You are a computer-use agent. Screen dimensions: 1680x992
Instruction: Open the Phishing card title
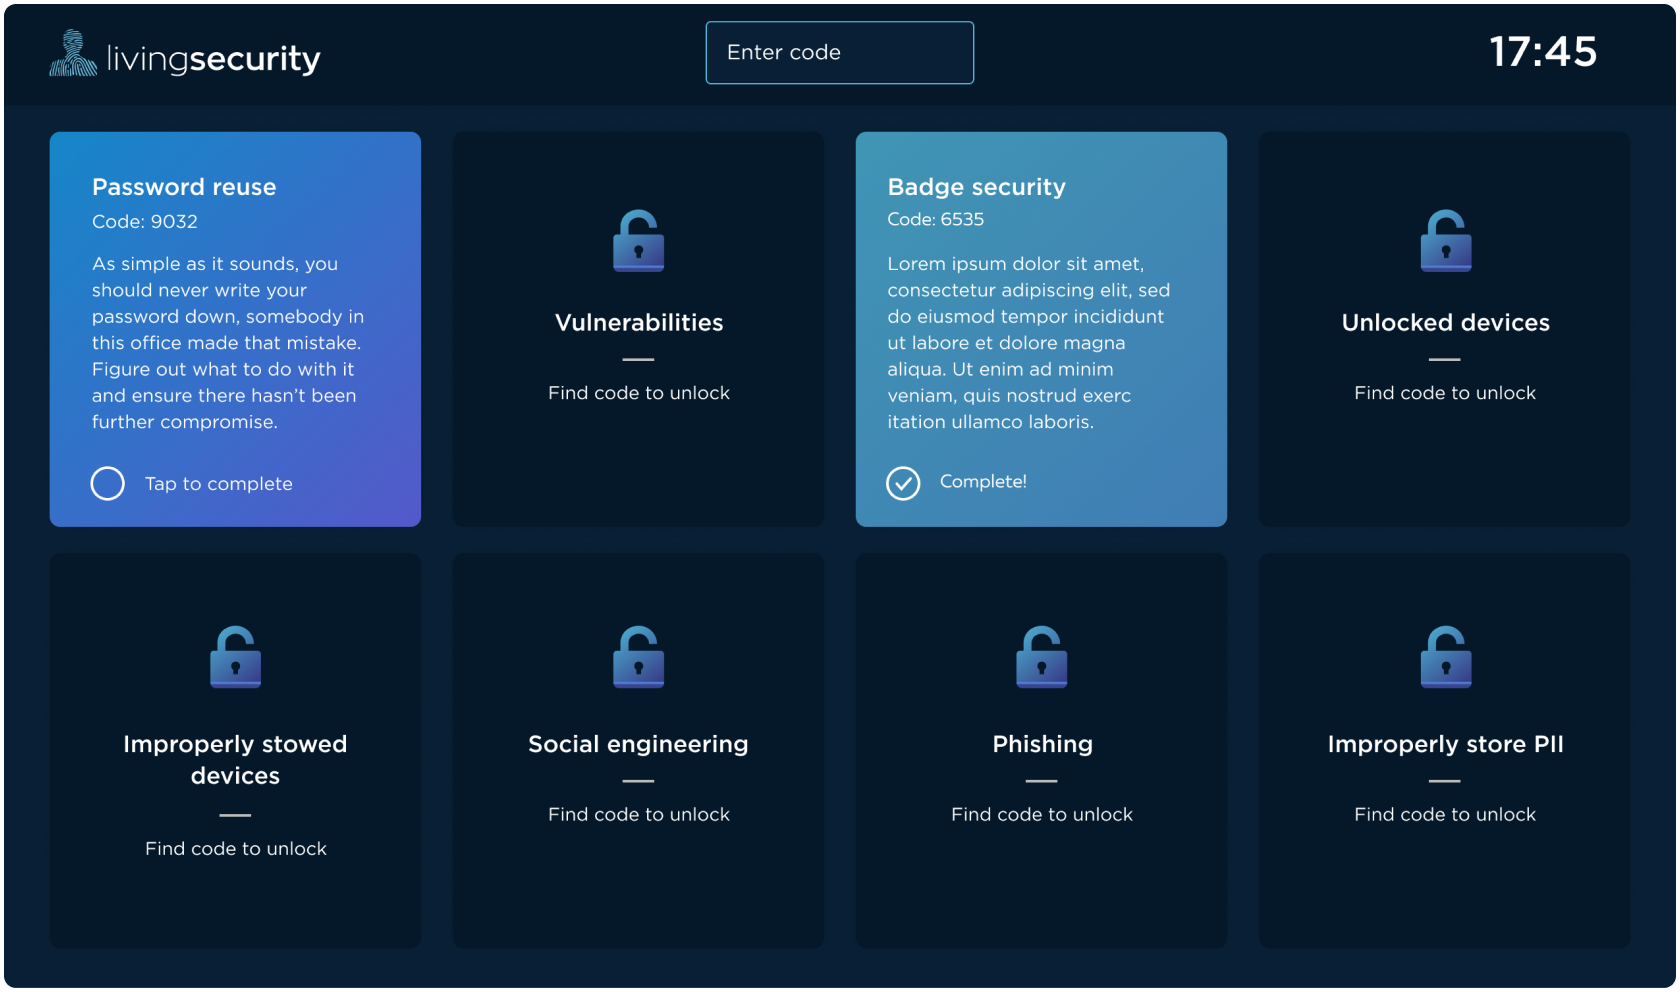[x=1043, y=745]
